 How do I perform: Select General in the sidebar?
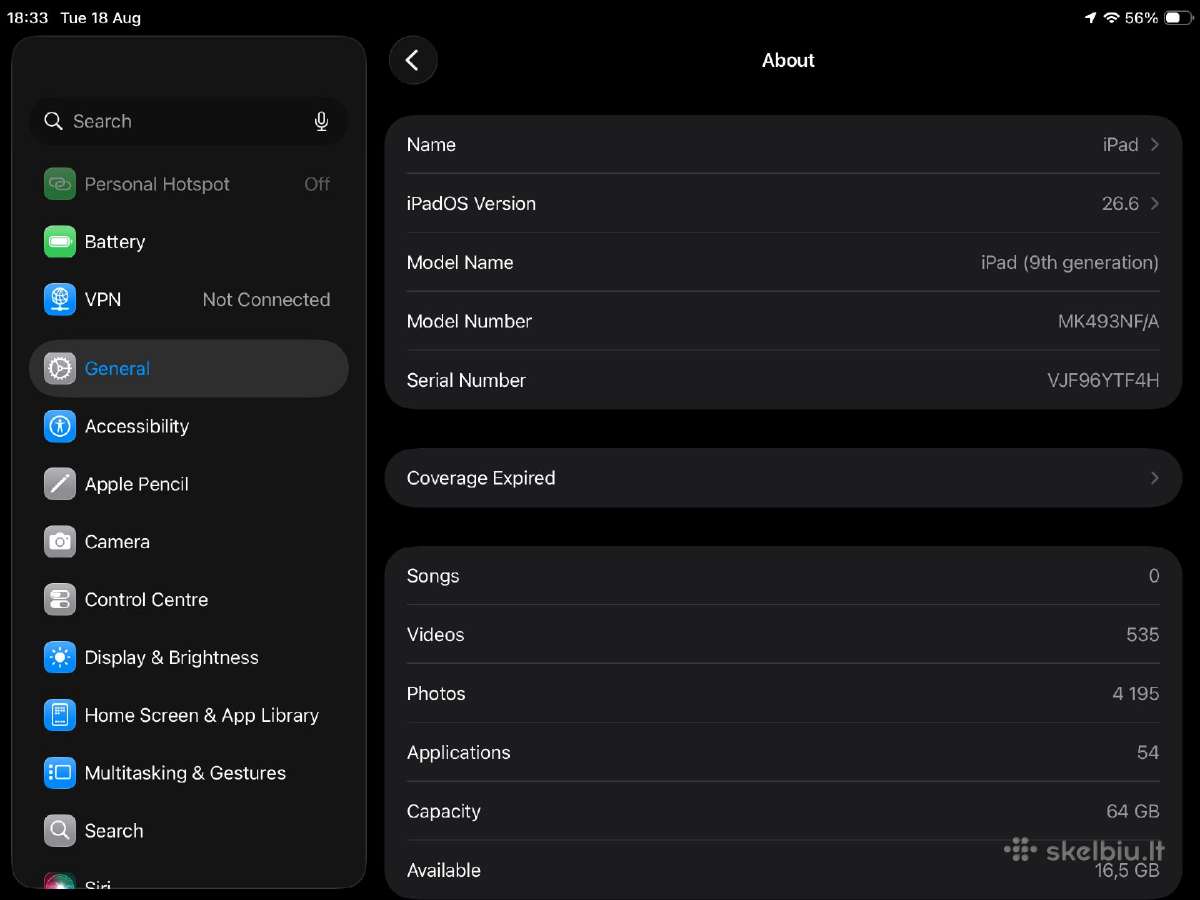(x=189, y=368)
